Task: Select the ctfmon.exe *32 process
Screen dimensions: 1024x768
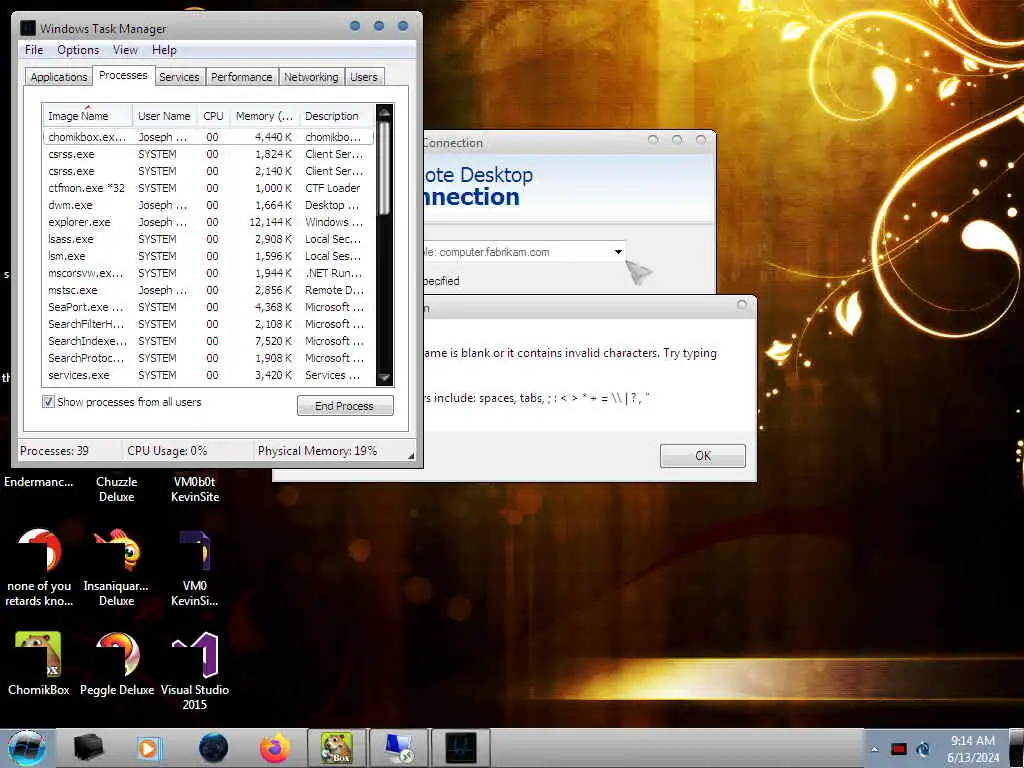Action: (209, 188)
